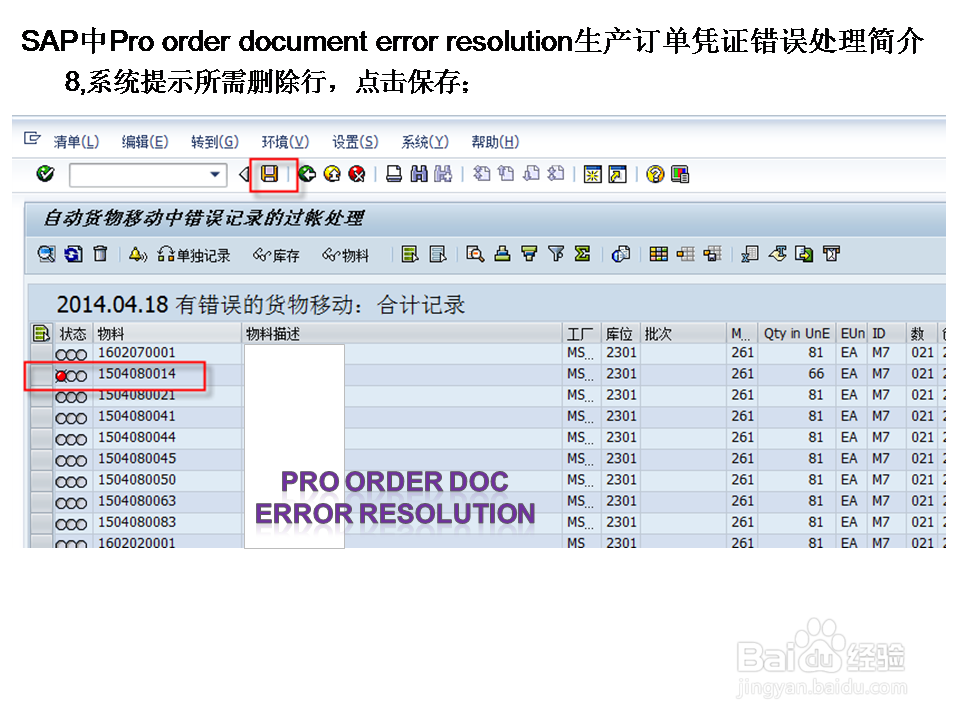Click the Last Page icon
Viewport: 960px width, 720px height.
[x=556, y=174]
